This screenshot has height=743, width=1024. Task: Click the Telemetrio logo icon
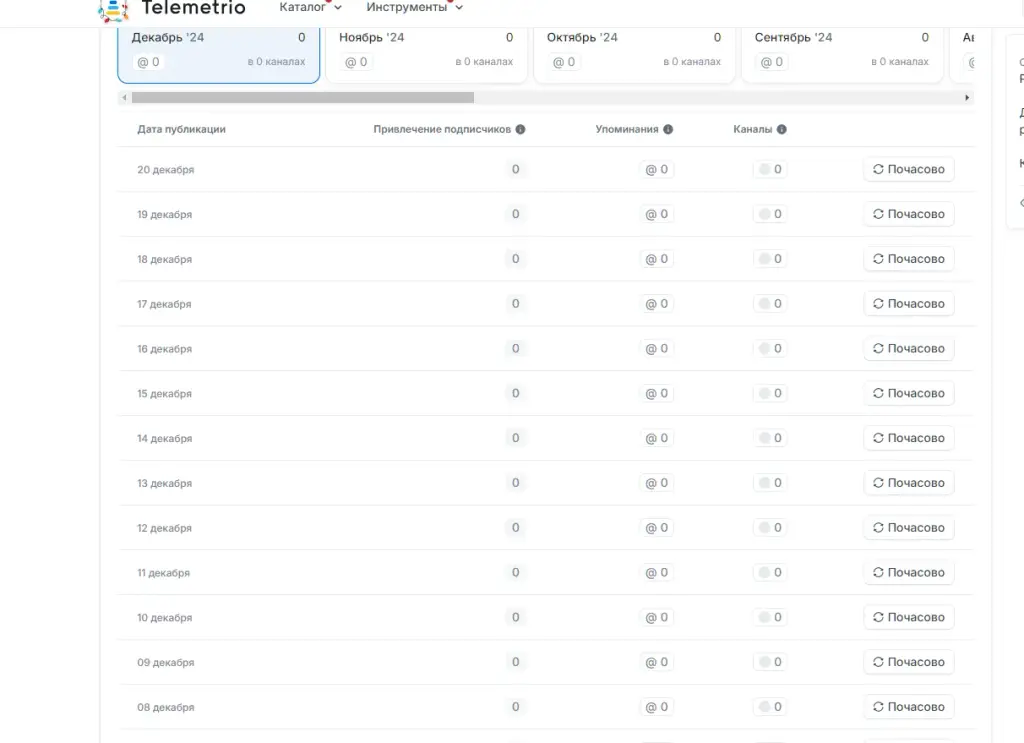click(x=113, y=9)
